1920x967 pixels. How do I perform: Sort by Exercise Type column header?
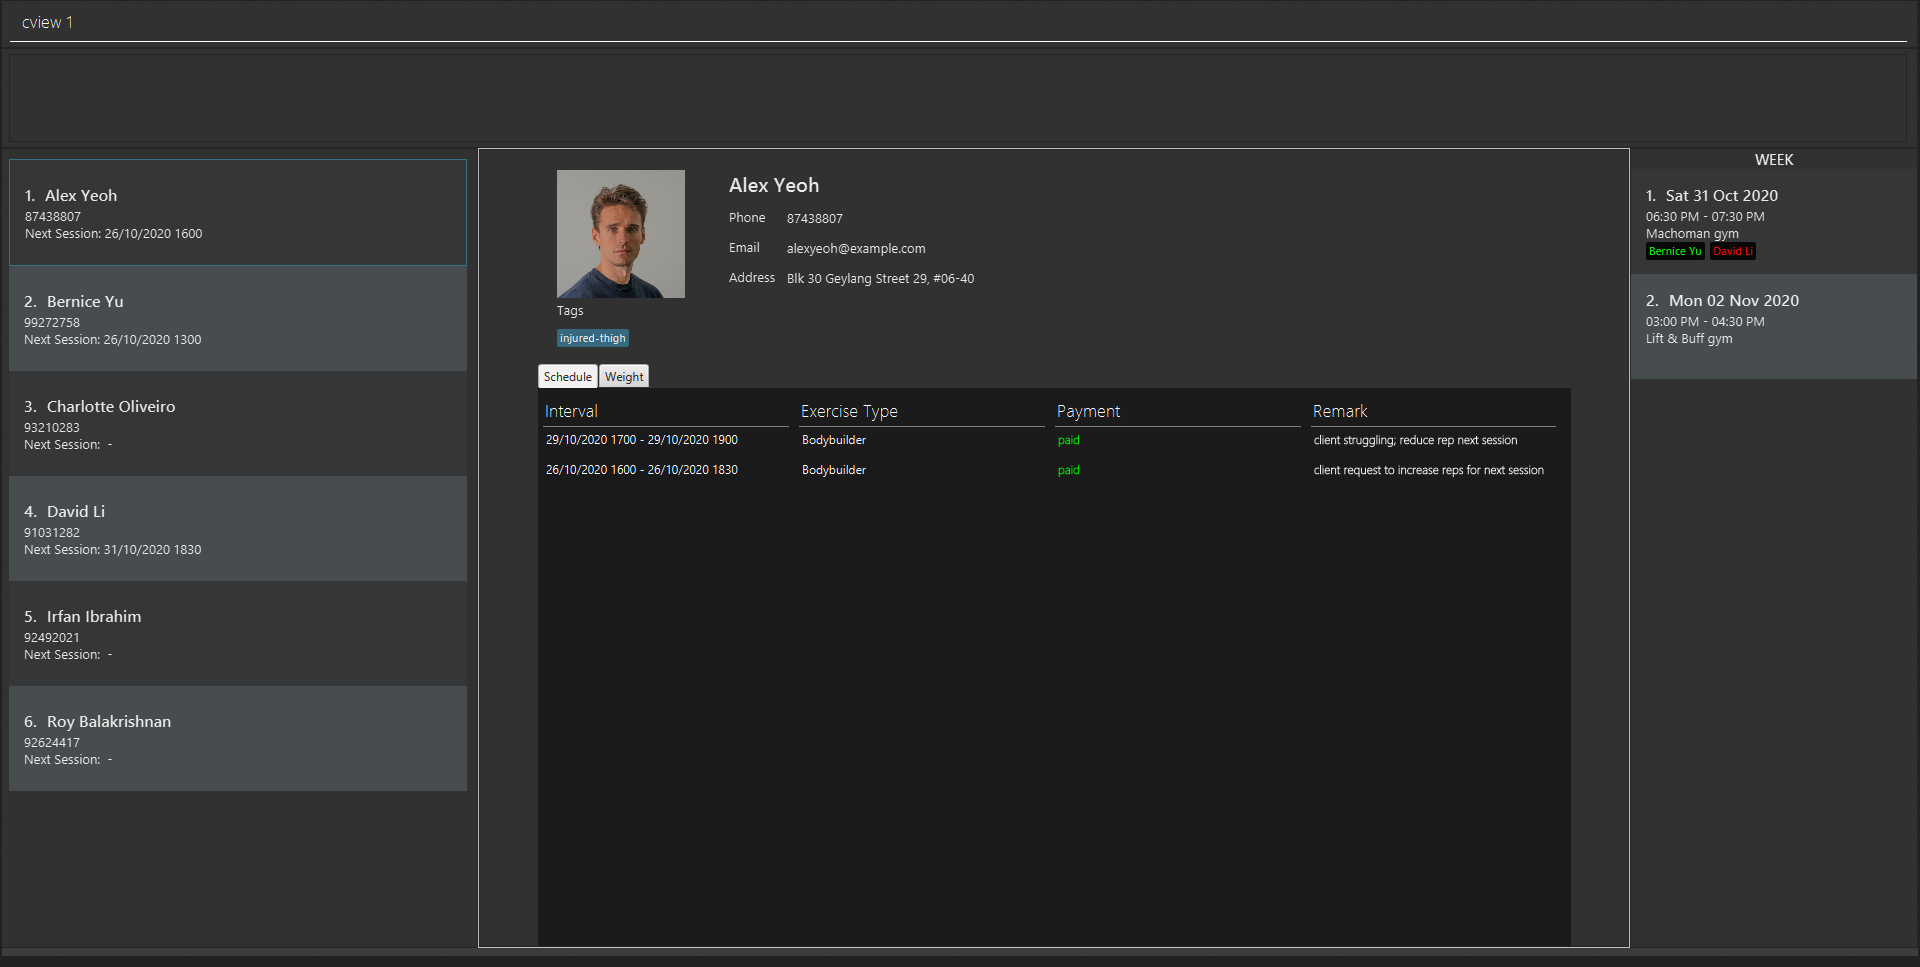[x=922, y=411]
